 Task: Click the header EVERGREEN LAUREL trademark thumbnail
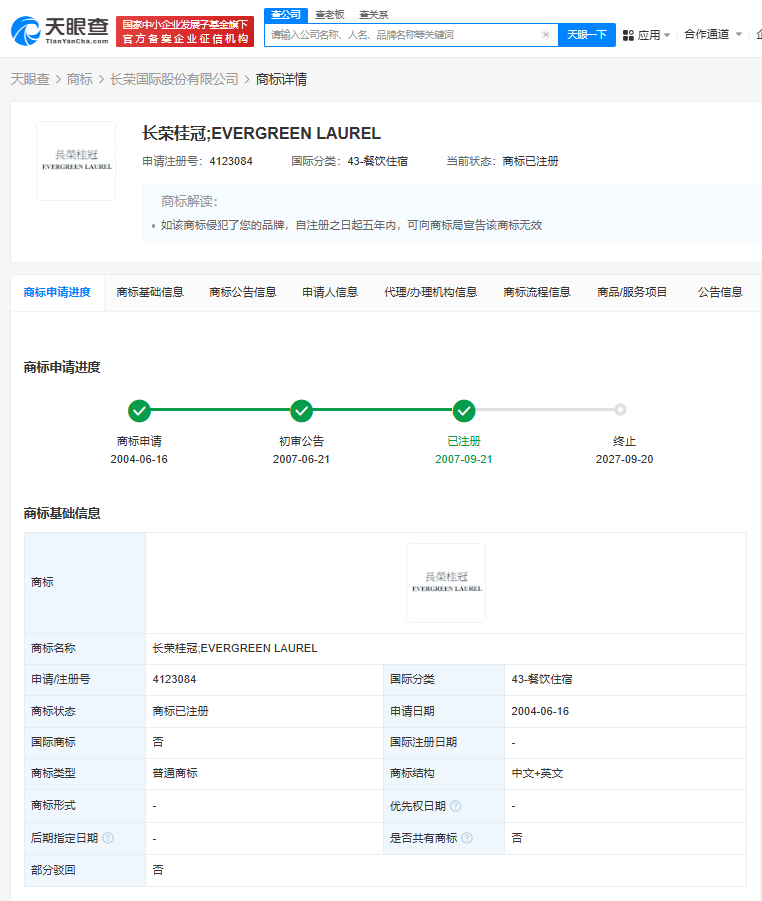[x=76, y=161]
